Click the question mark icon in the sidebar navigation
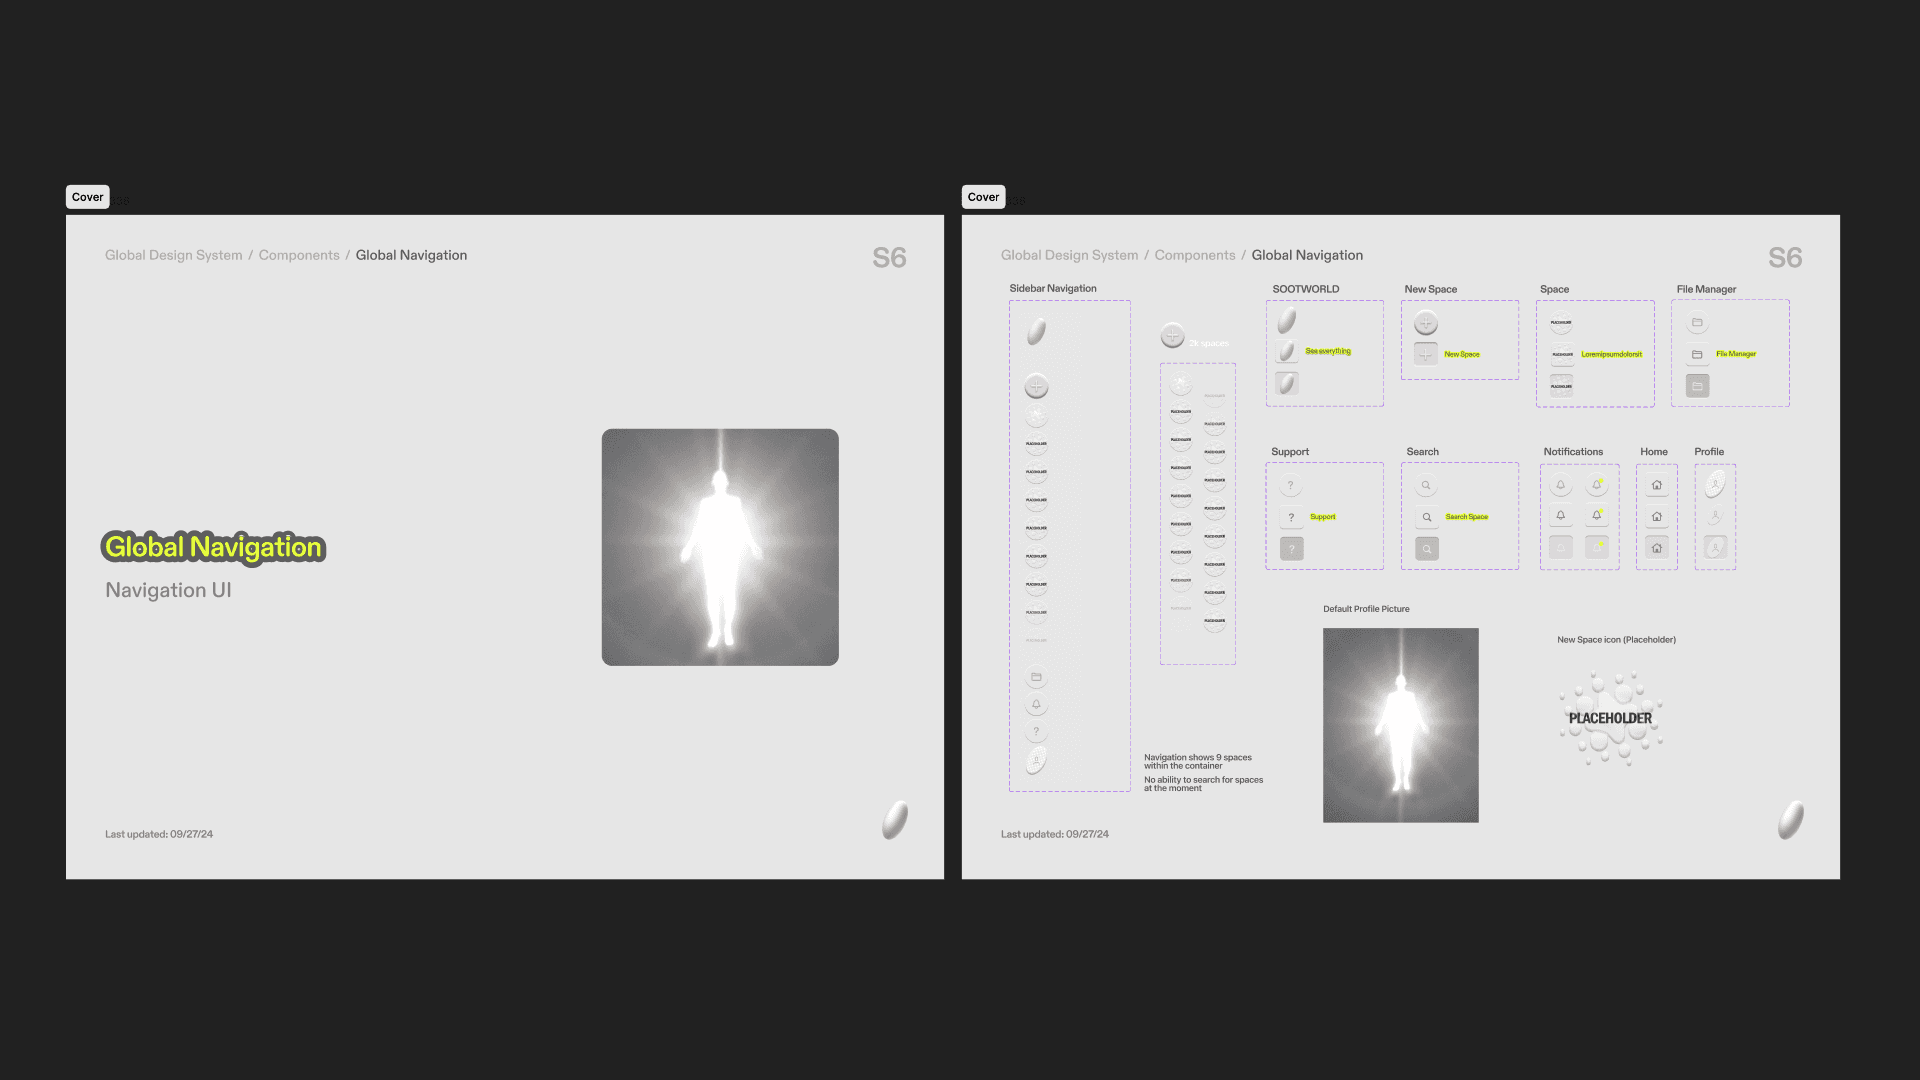Screen dimensions: 1920x1080 (1036, 732)
